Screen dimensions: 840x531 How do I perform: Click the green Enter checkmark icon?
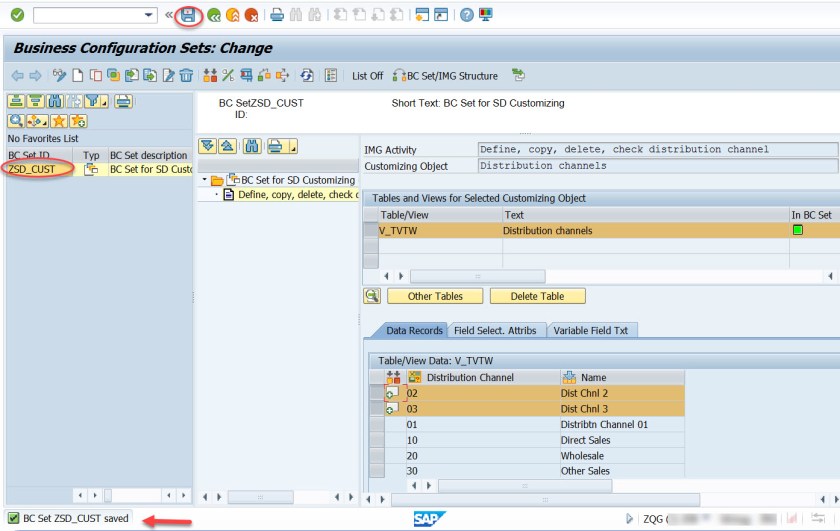17,15
